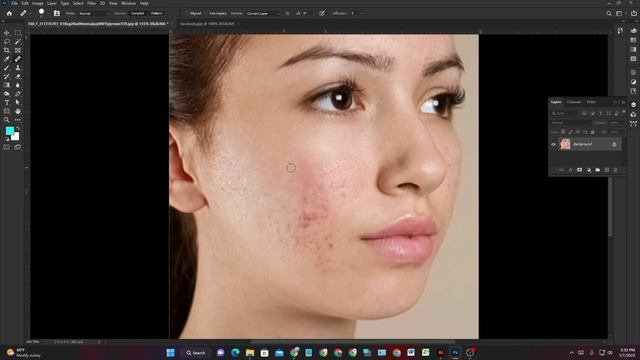Toggle lock image pixels brush icon
The image size is (640, 360).
coord(570,132)
